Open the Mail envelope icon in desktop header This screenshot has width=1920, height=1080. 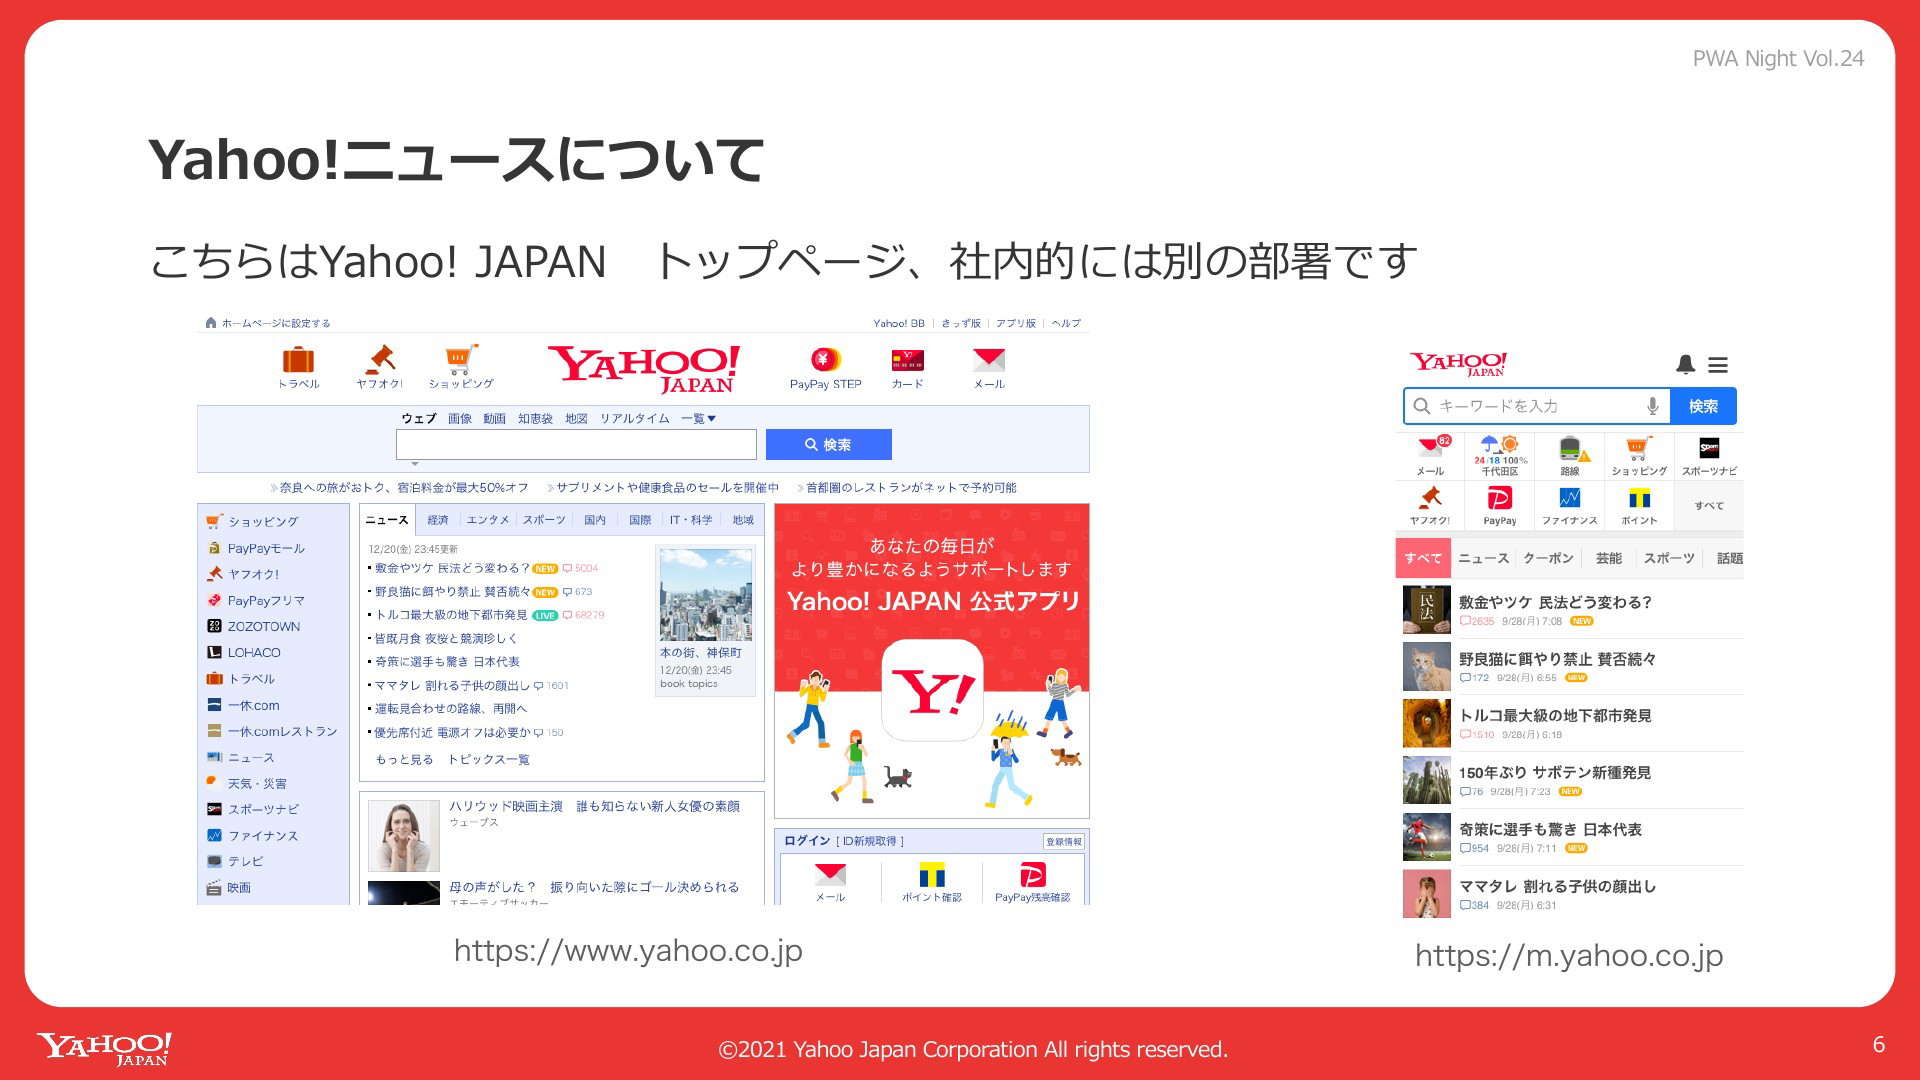(x=989, y=359)
